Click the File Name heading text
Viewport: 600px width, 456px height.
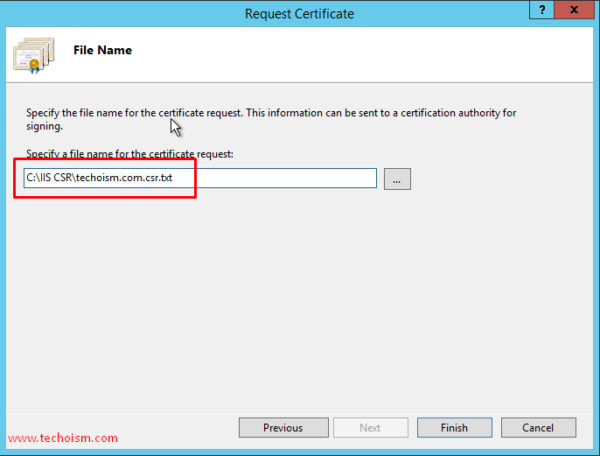tap(102, 50)
